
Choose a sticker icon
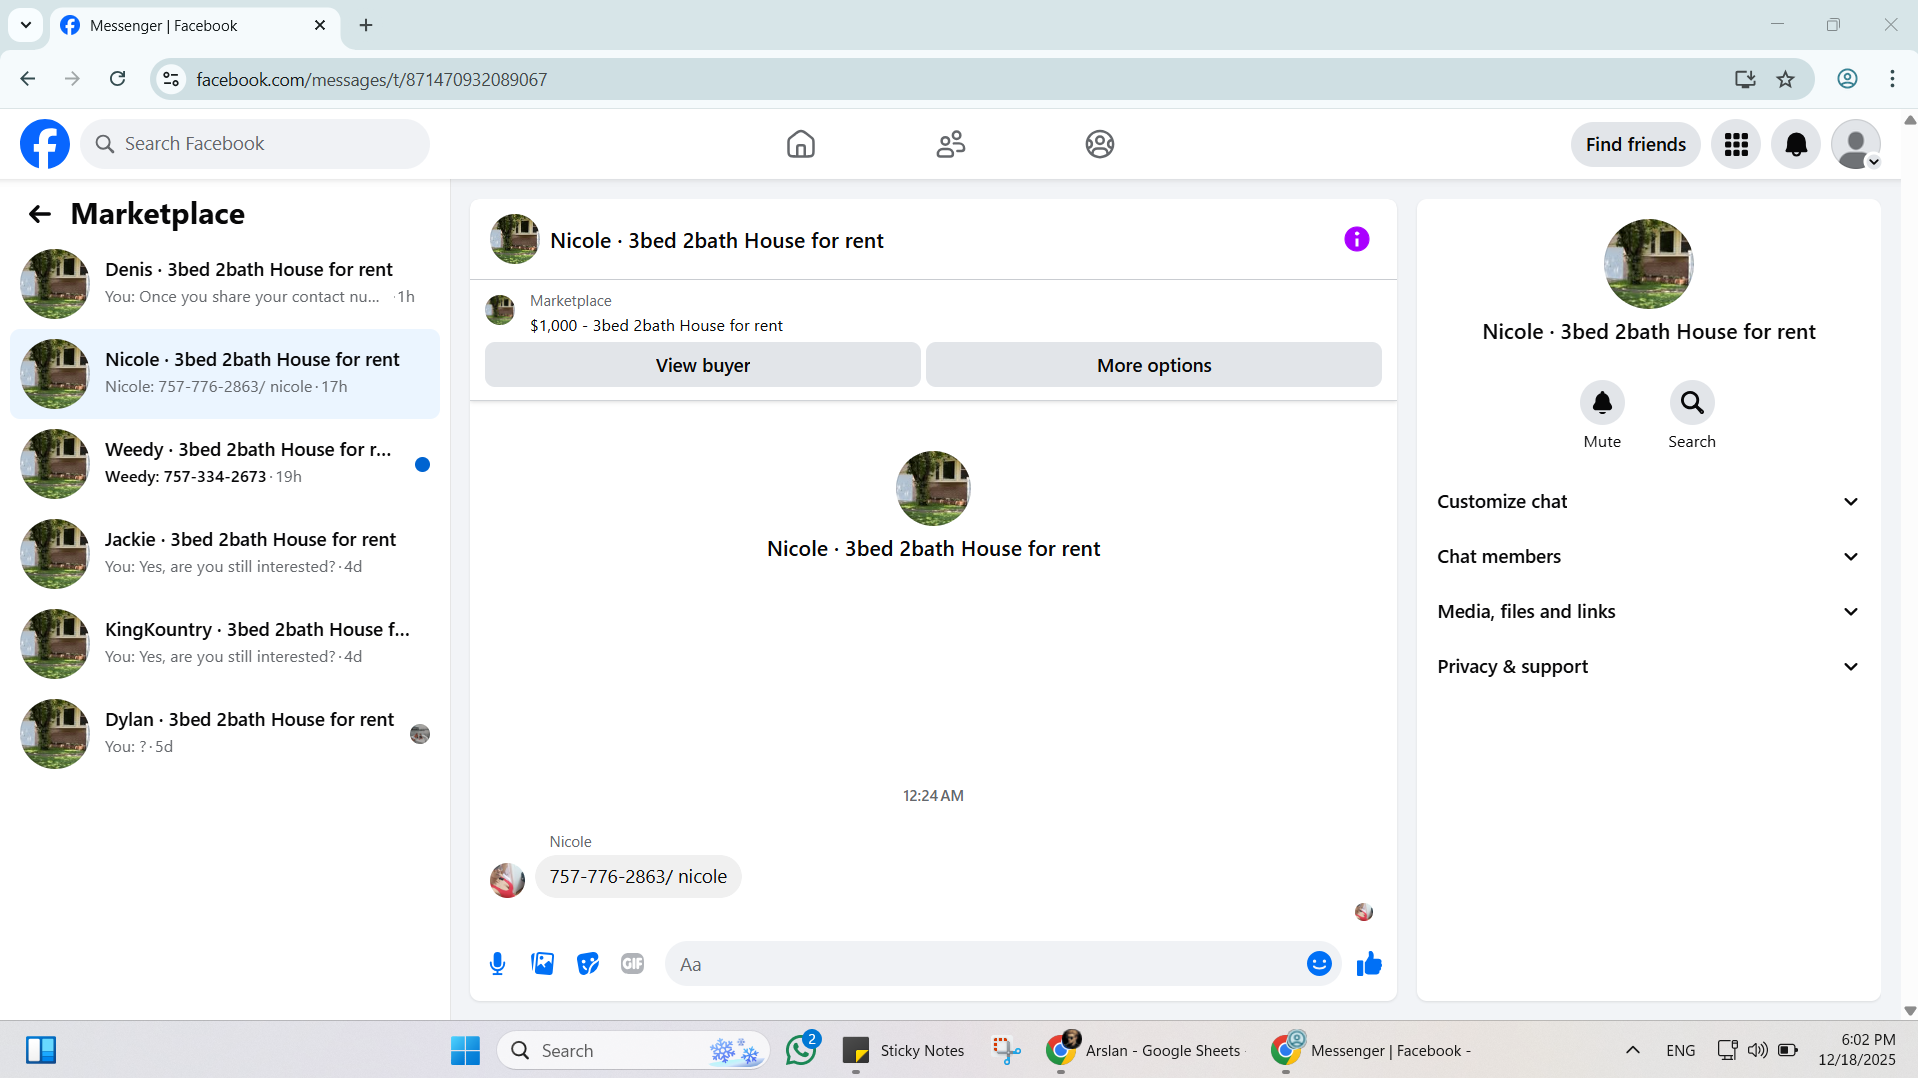pos(588,964)
